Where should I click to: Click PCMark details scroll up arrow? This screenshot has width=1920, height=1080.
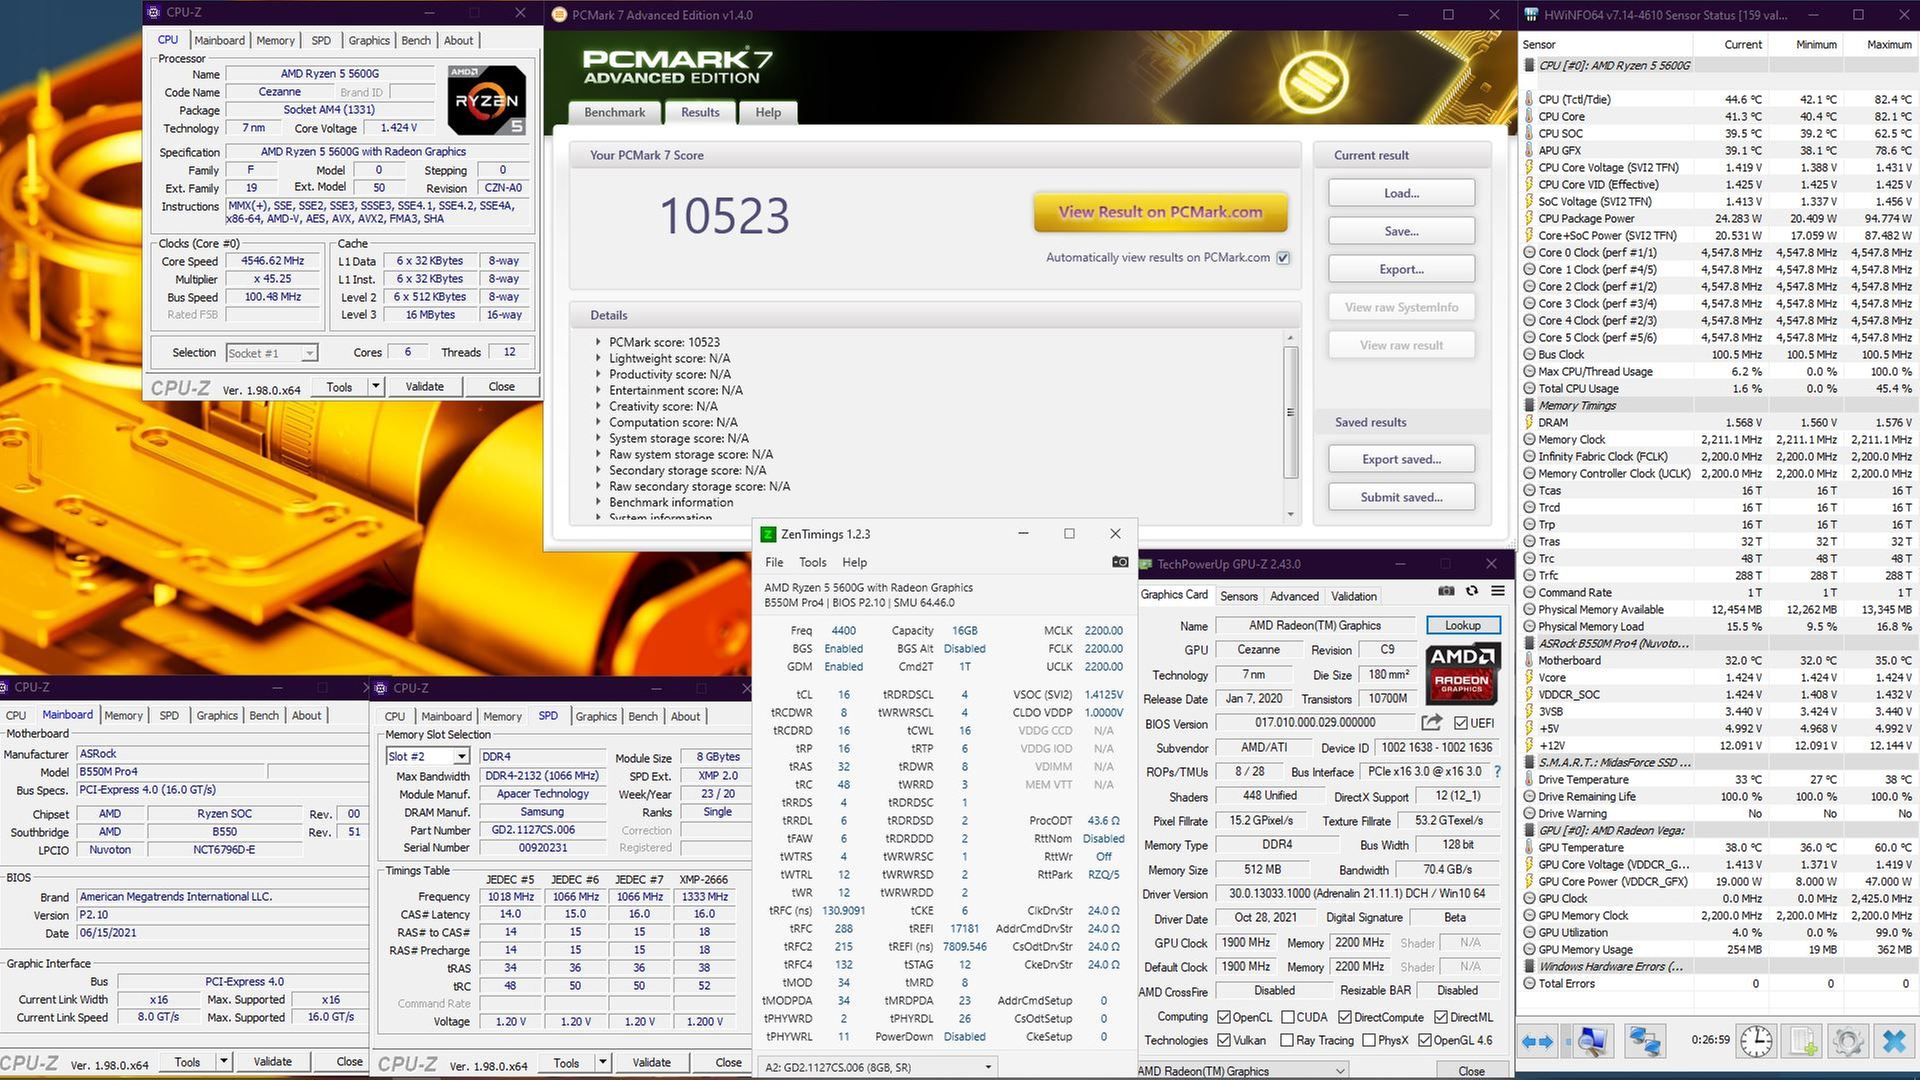pos(1290,338)
